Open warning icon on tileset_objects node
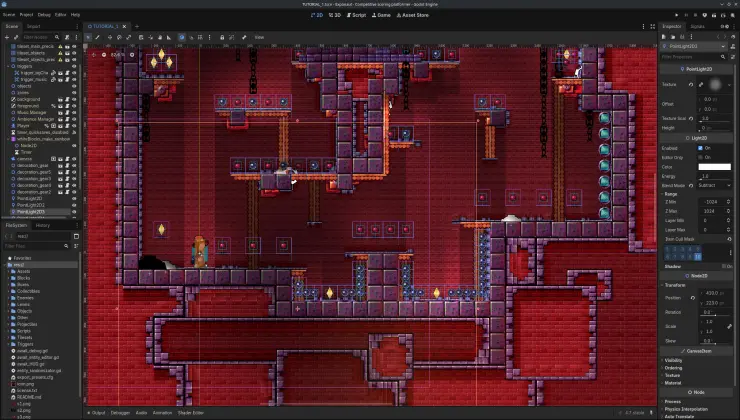 60,53
